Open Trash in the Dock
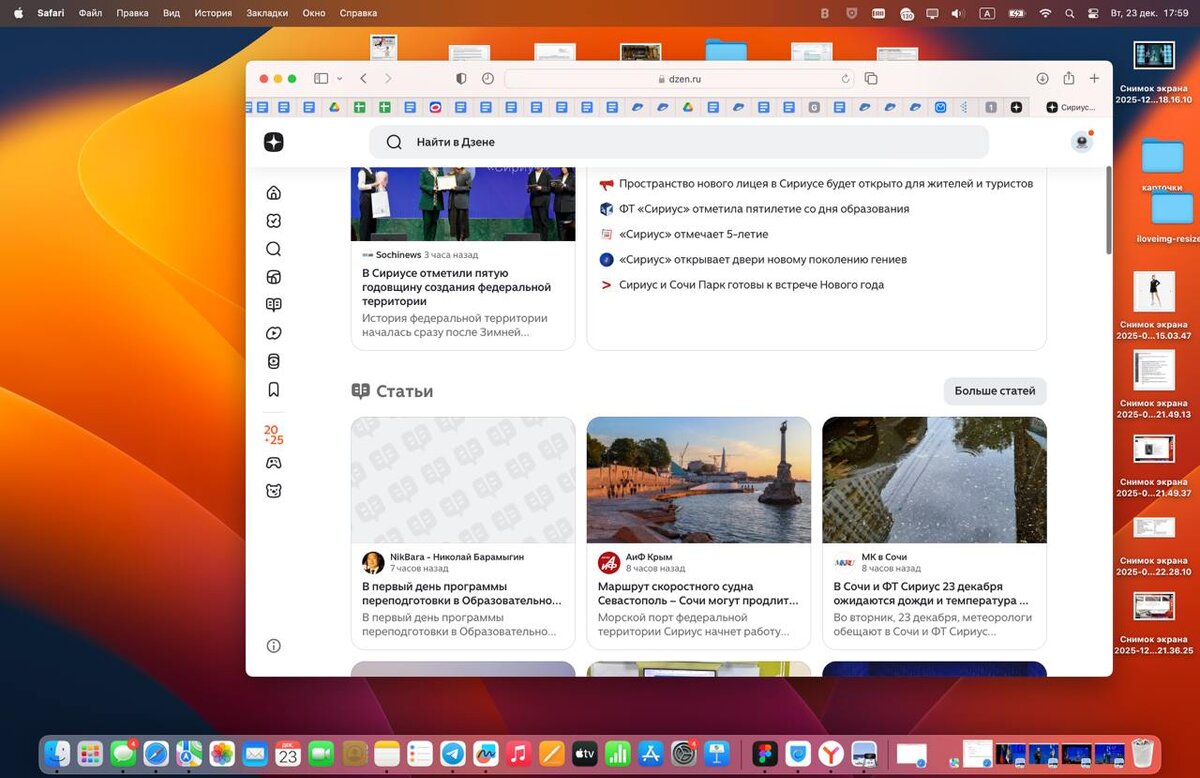The width and height of the screenshot is (1200, 778). (x=1142, y=754)
